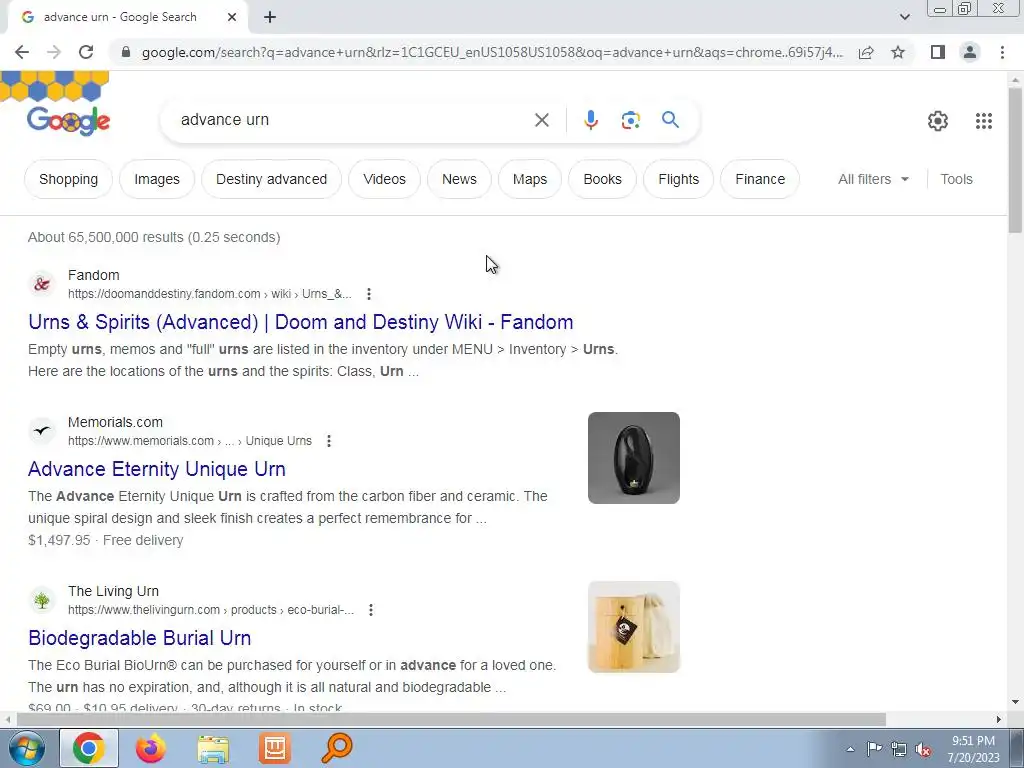Filter results by Shopping

[69, 179]
